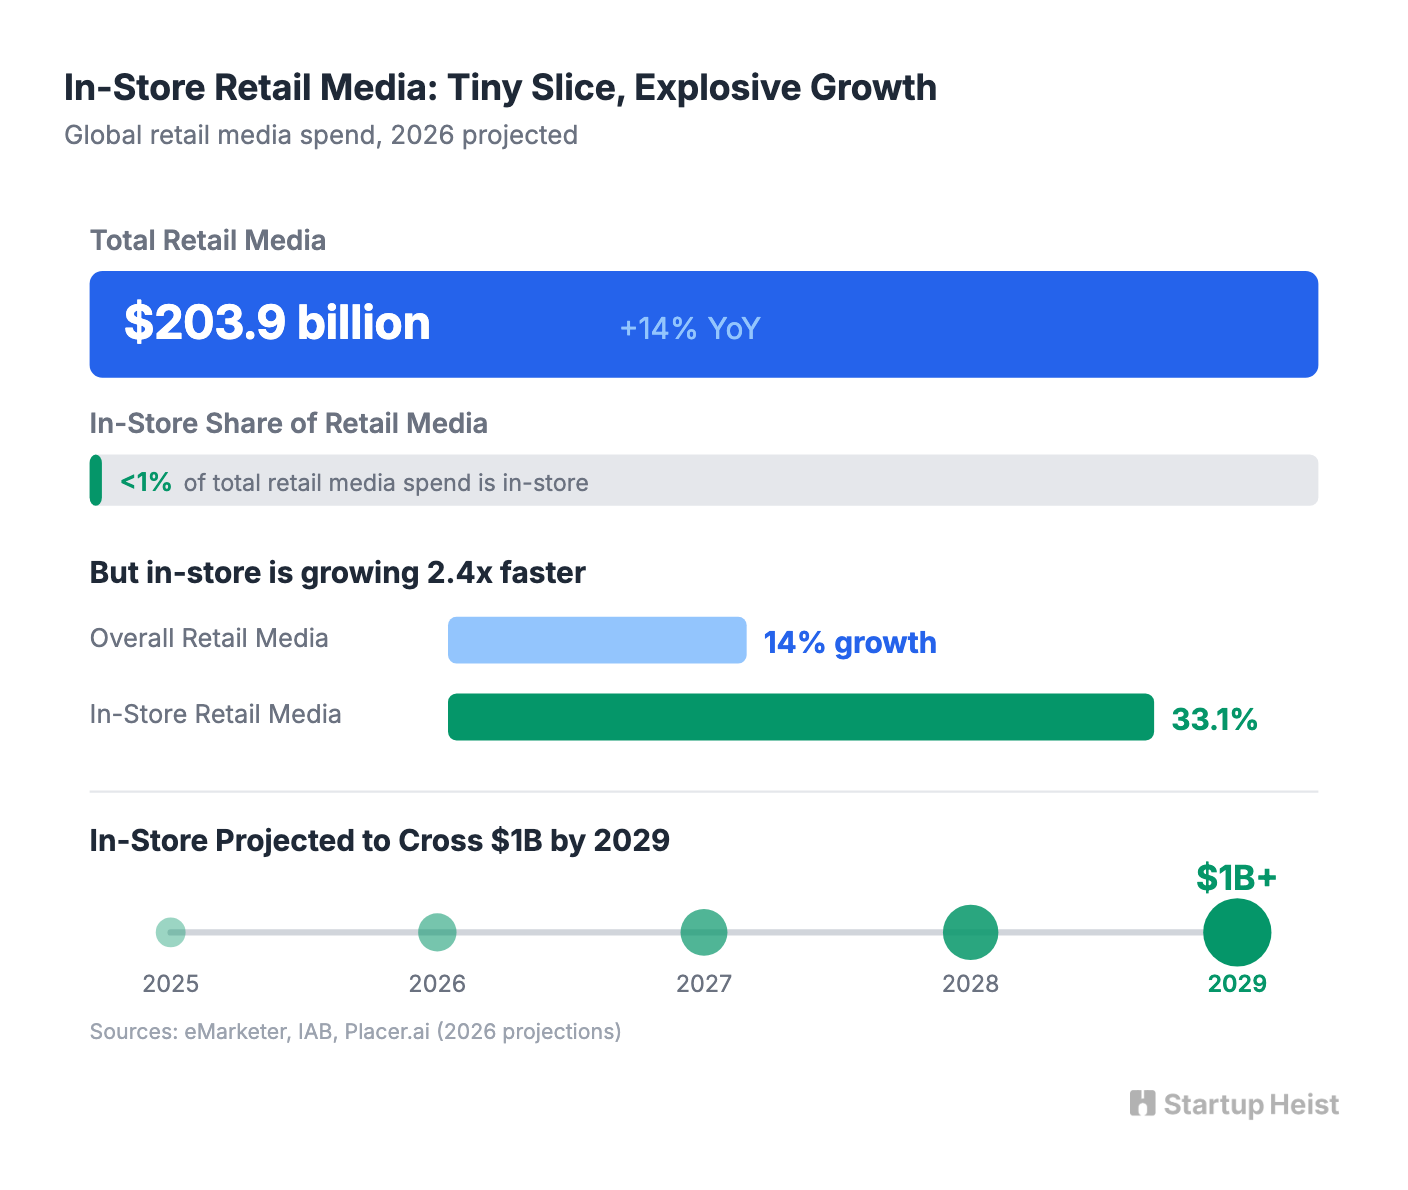The height and width of the screenshot is (1190, 1408).
Task: Select the "$1B+" label above the timeline
Action: click(1237, 877)
